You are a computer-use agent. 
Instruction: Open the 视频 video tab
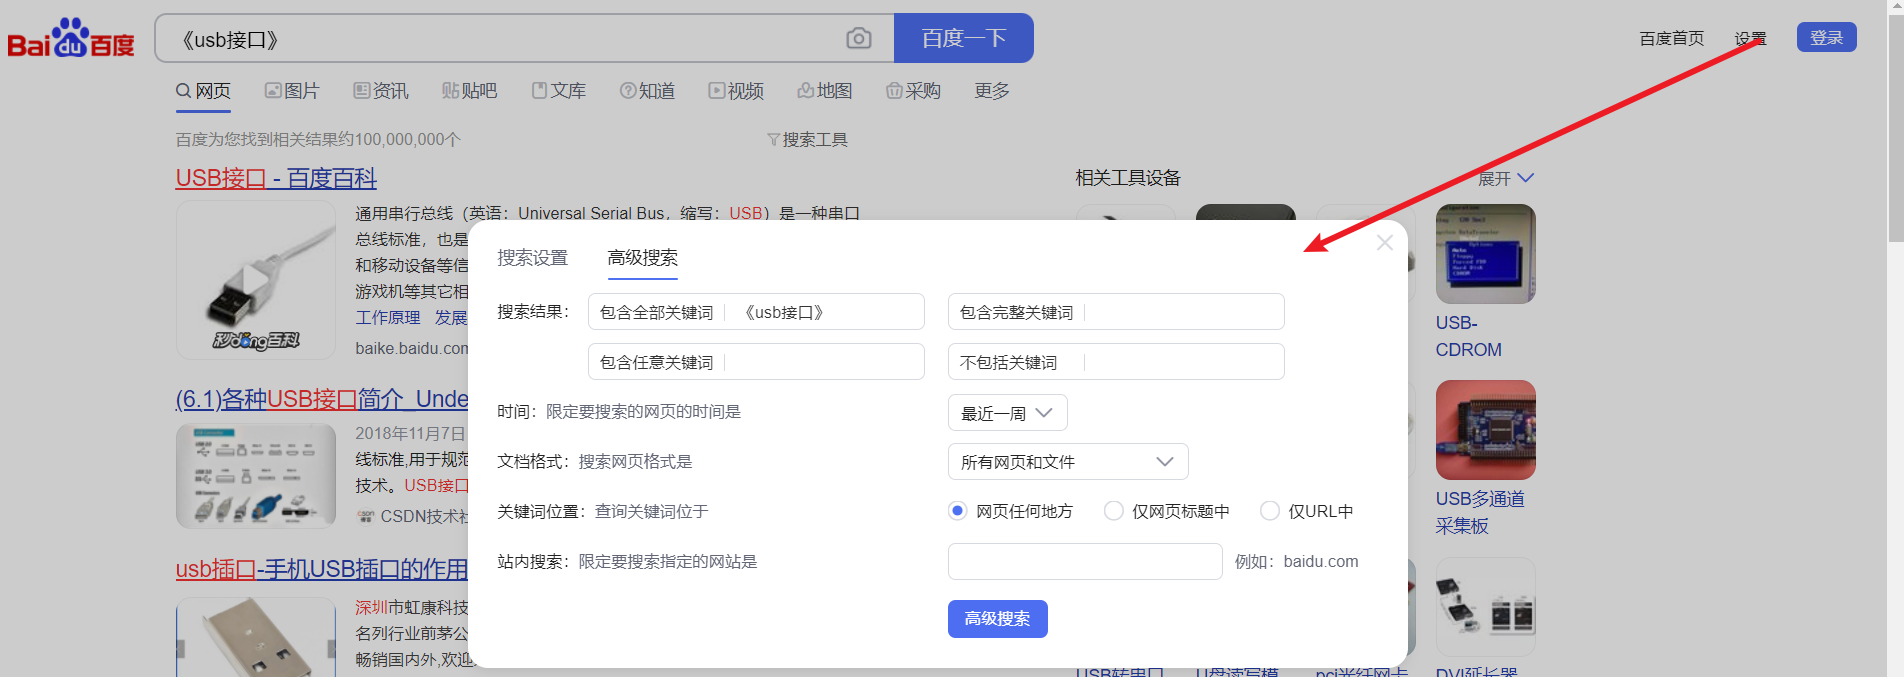[x=736, y=91]
